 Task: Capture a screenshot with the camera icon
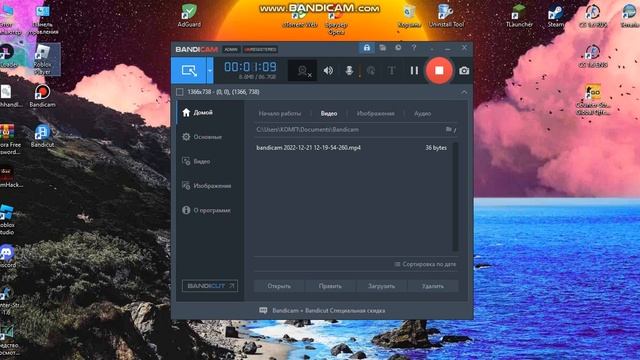pyautogui.click(x=464, y=71)
